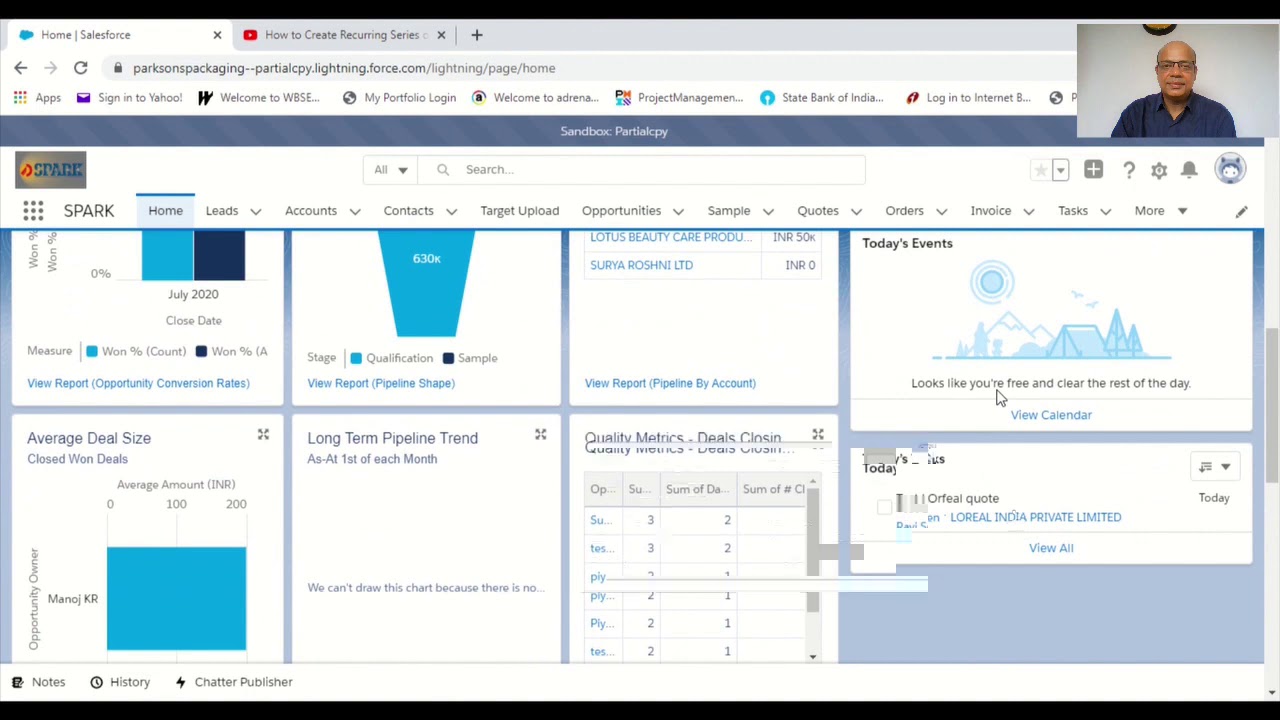The height and width of the screenshot is (720, 1280).
Task: Open the user profile avatar
Action: pyautogui.click(x=1230, y=169)
